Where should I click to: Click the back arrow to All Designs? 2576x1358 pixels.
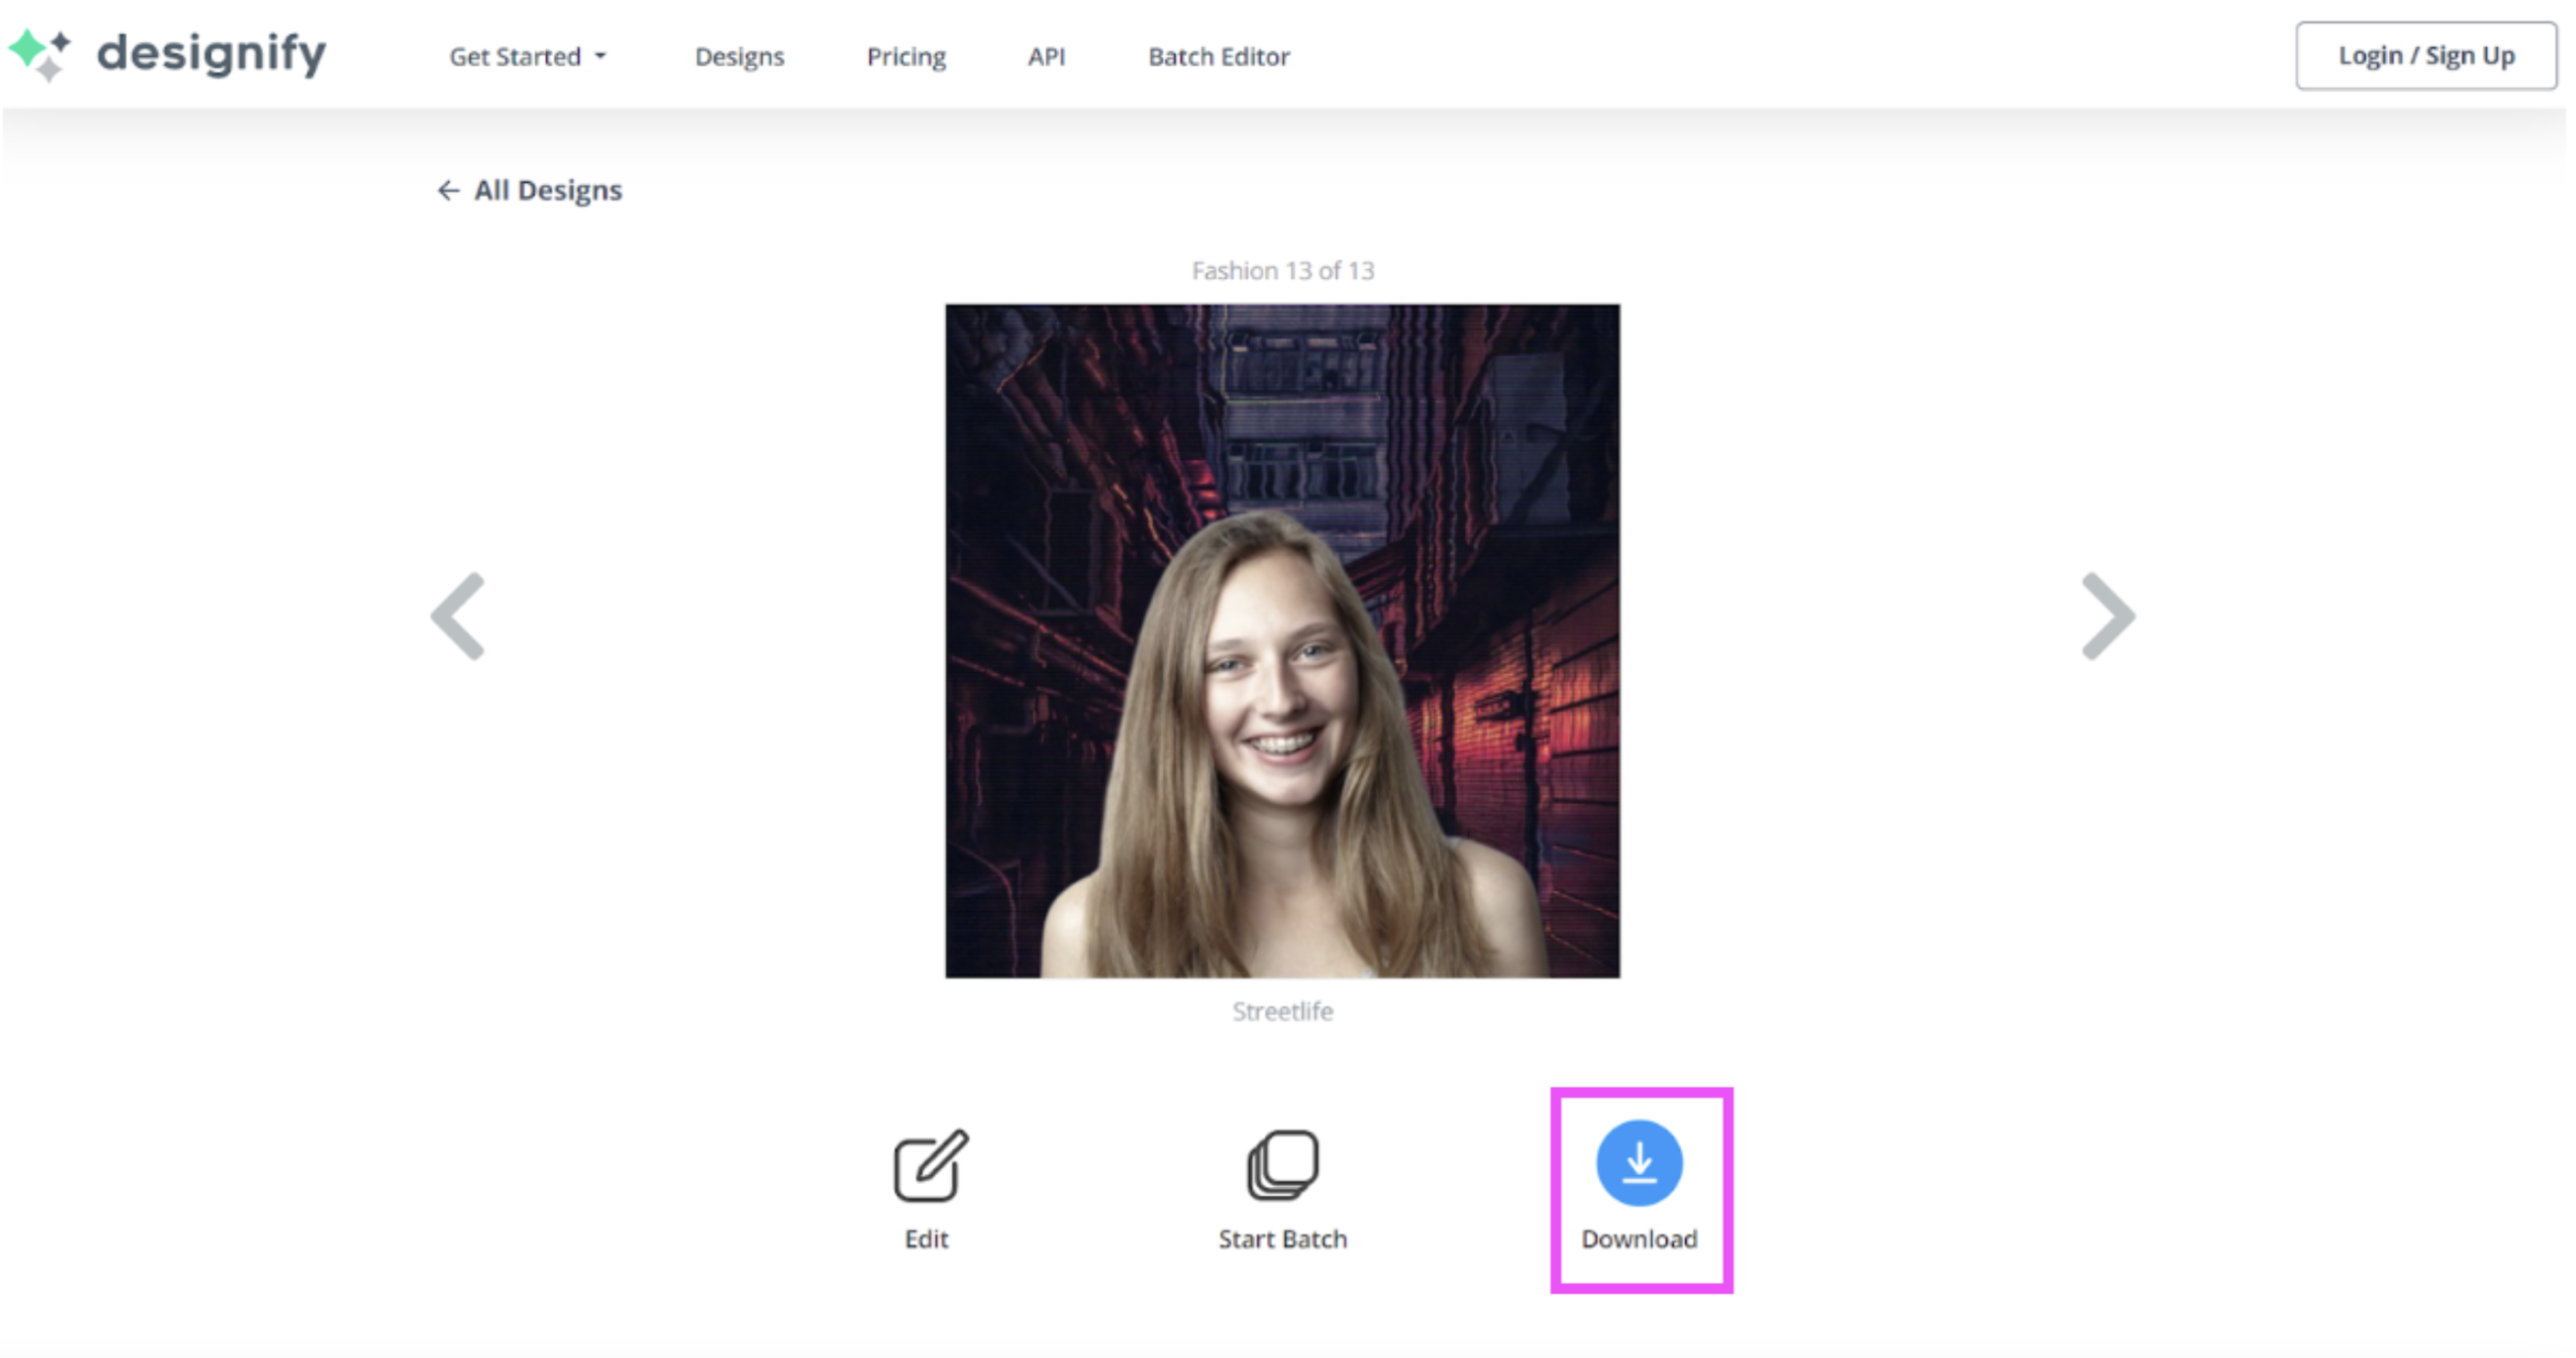point(446,189)
